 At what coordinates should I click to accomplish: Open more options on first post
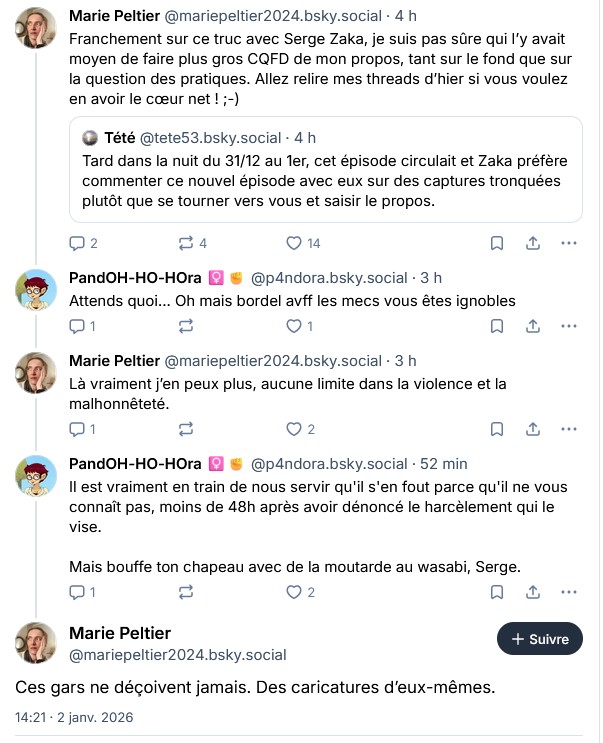point(569,243)
